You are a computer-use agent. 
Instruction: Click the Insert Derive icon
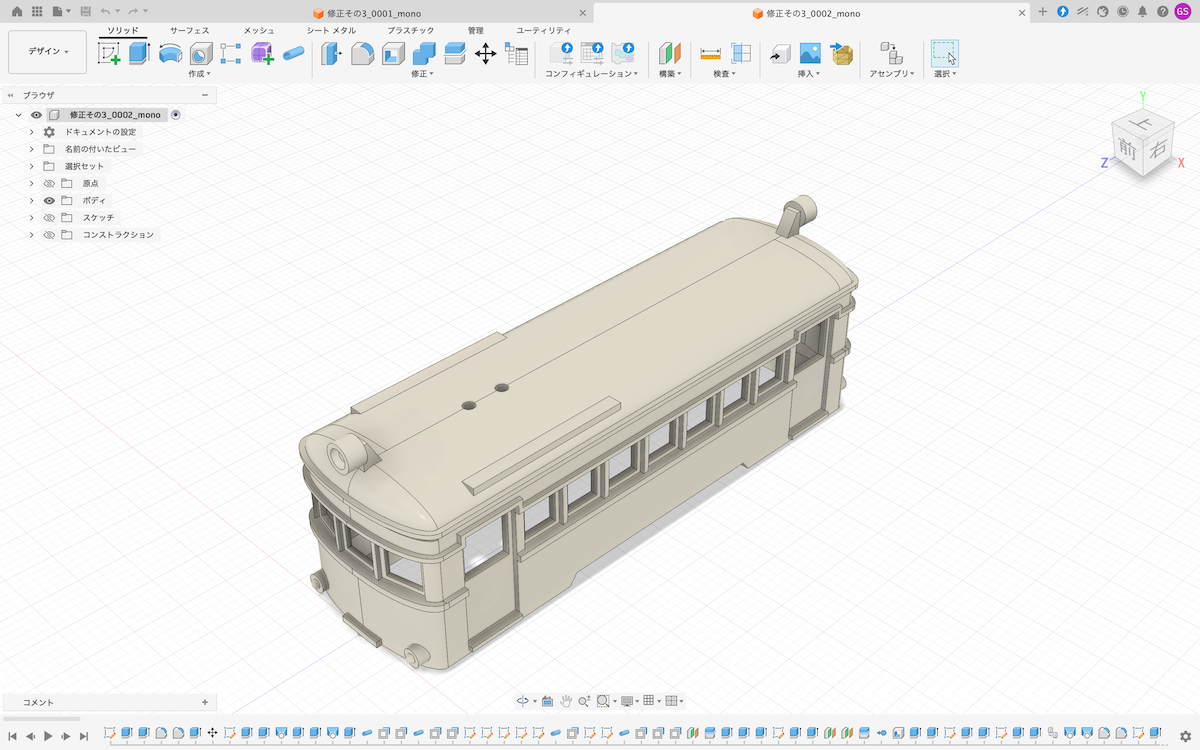coord(780,54)
